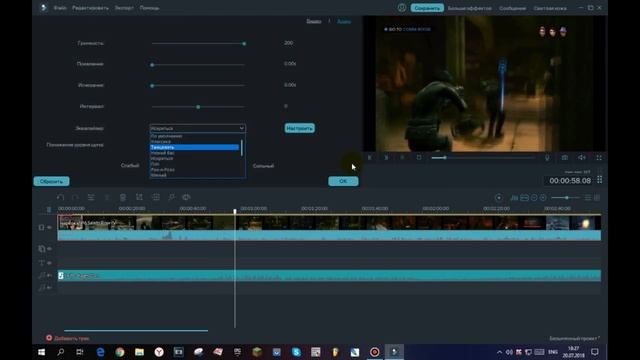
Task: Open the Экспорт menu
Action: [124, 8]
